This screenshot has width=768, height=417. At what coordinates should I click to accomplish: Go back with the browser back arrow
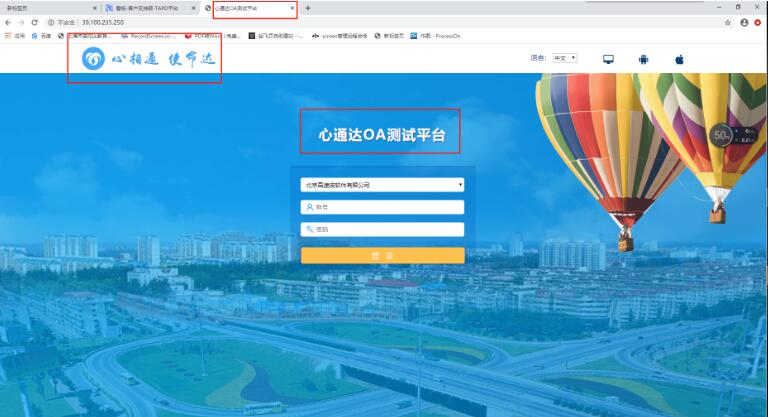(x=8, y=23)
